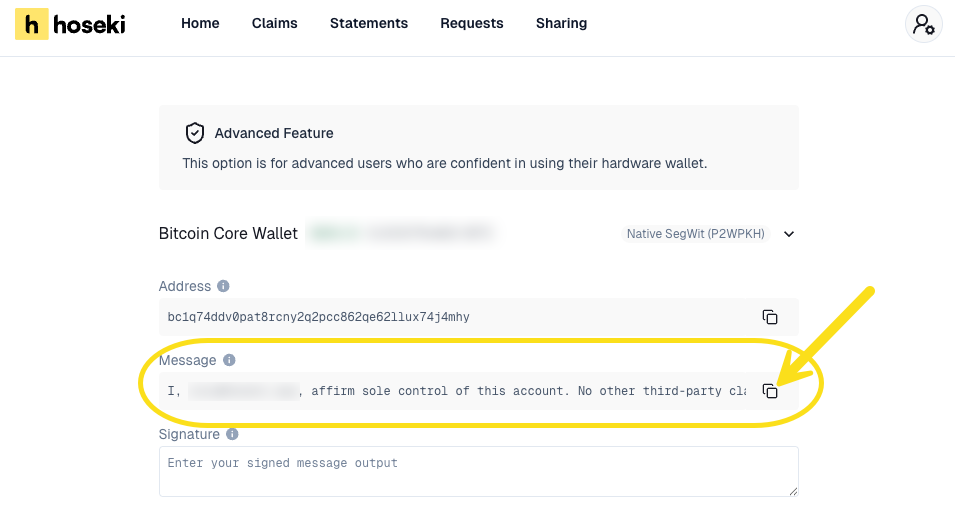Copy the Bitcoin address to clipboard

[770, 317]
